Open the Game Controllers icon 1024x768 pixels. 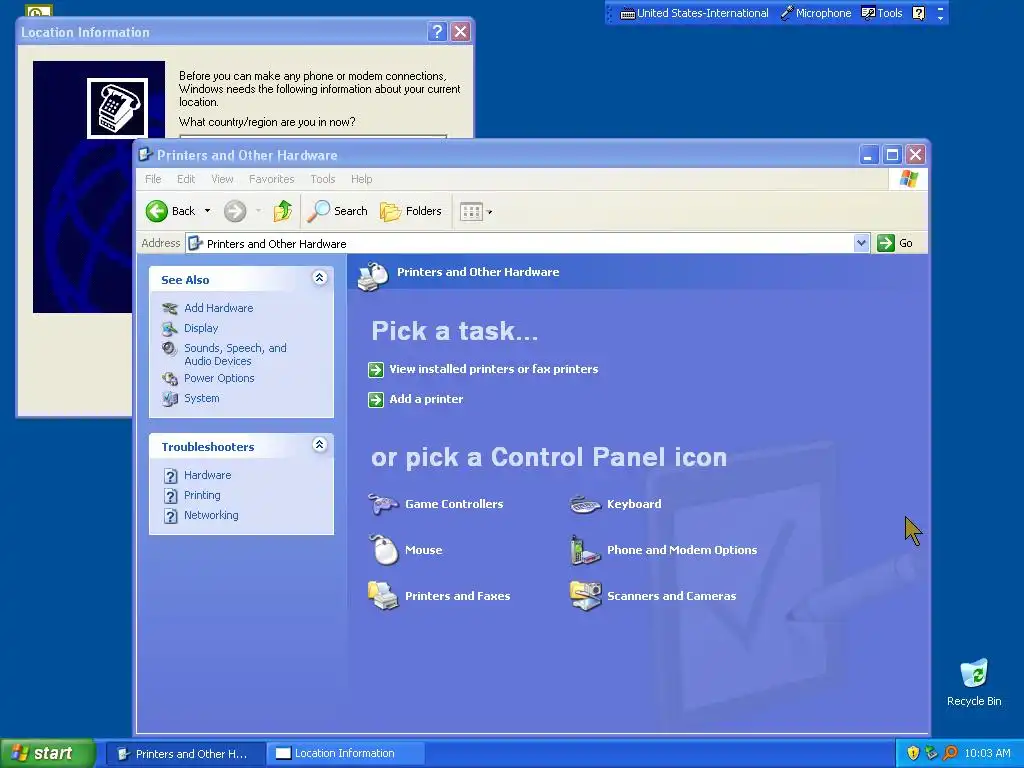pyautogui.click(x=383, y=504)
